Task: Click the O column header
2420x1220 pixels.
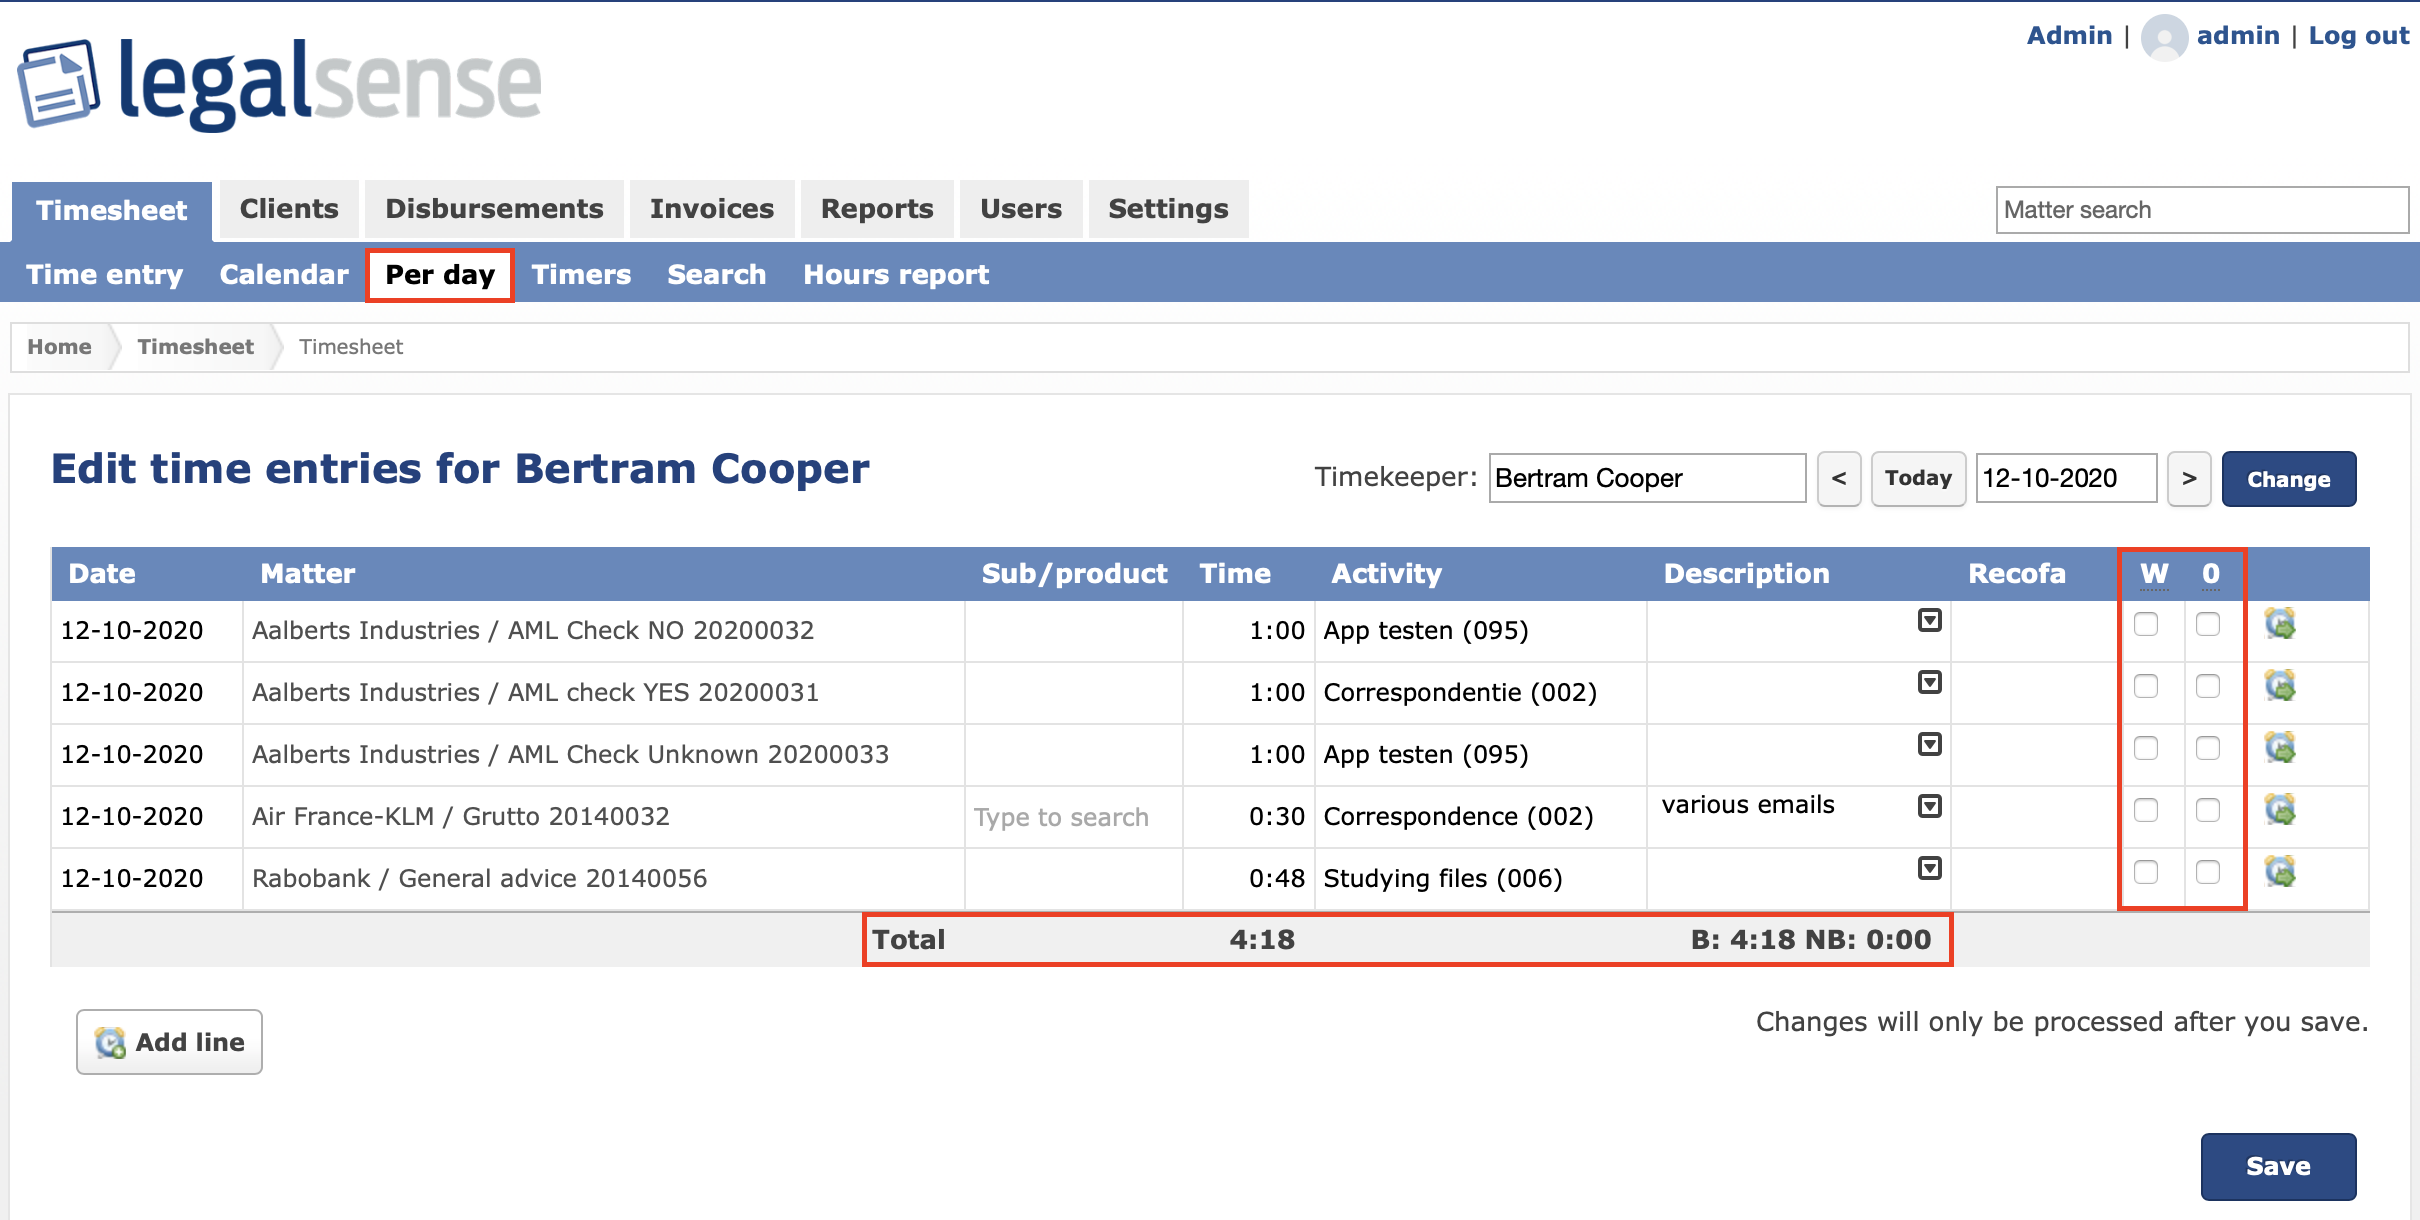Action: (x=2211, y=574)
